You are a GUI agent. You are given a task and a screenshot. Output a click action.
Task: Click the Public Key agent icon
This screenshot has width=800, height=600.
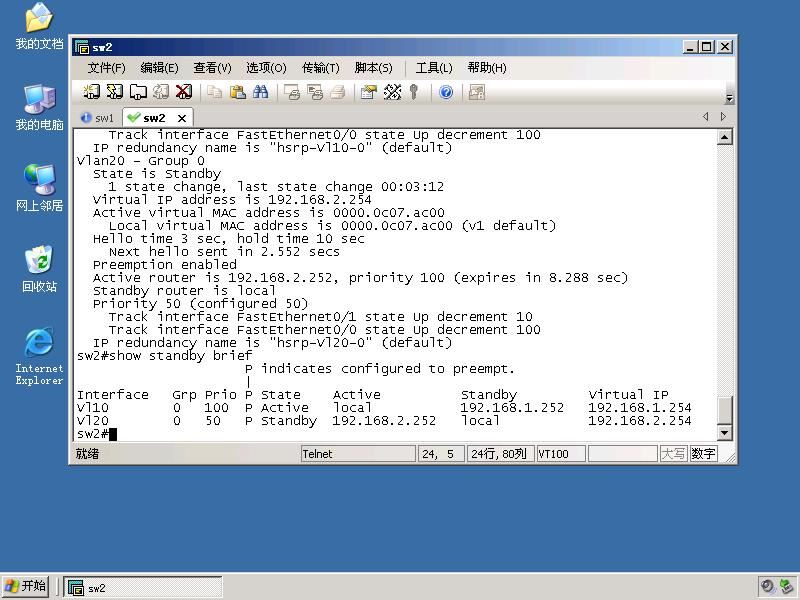(414, 92)
